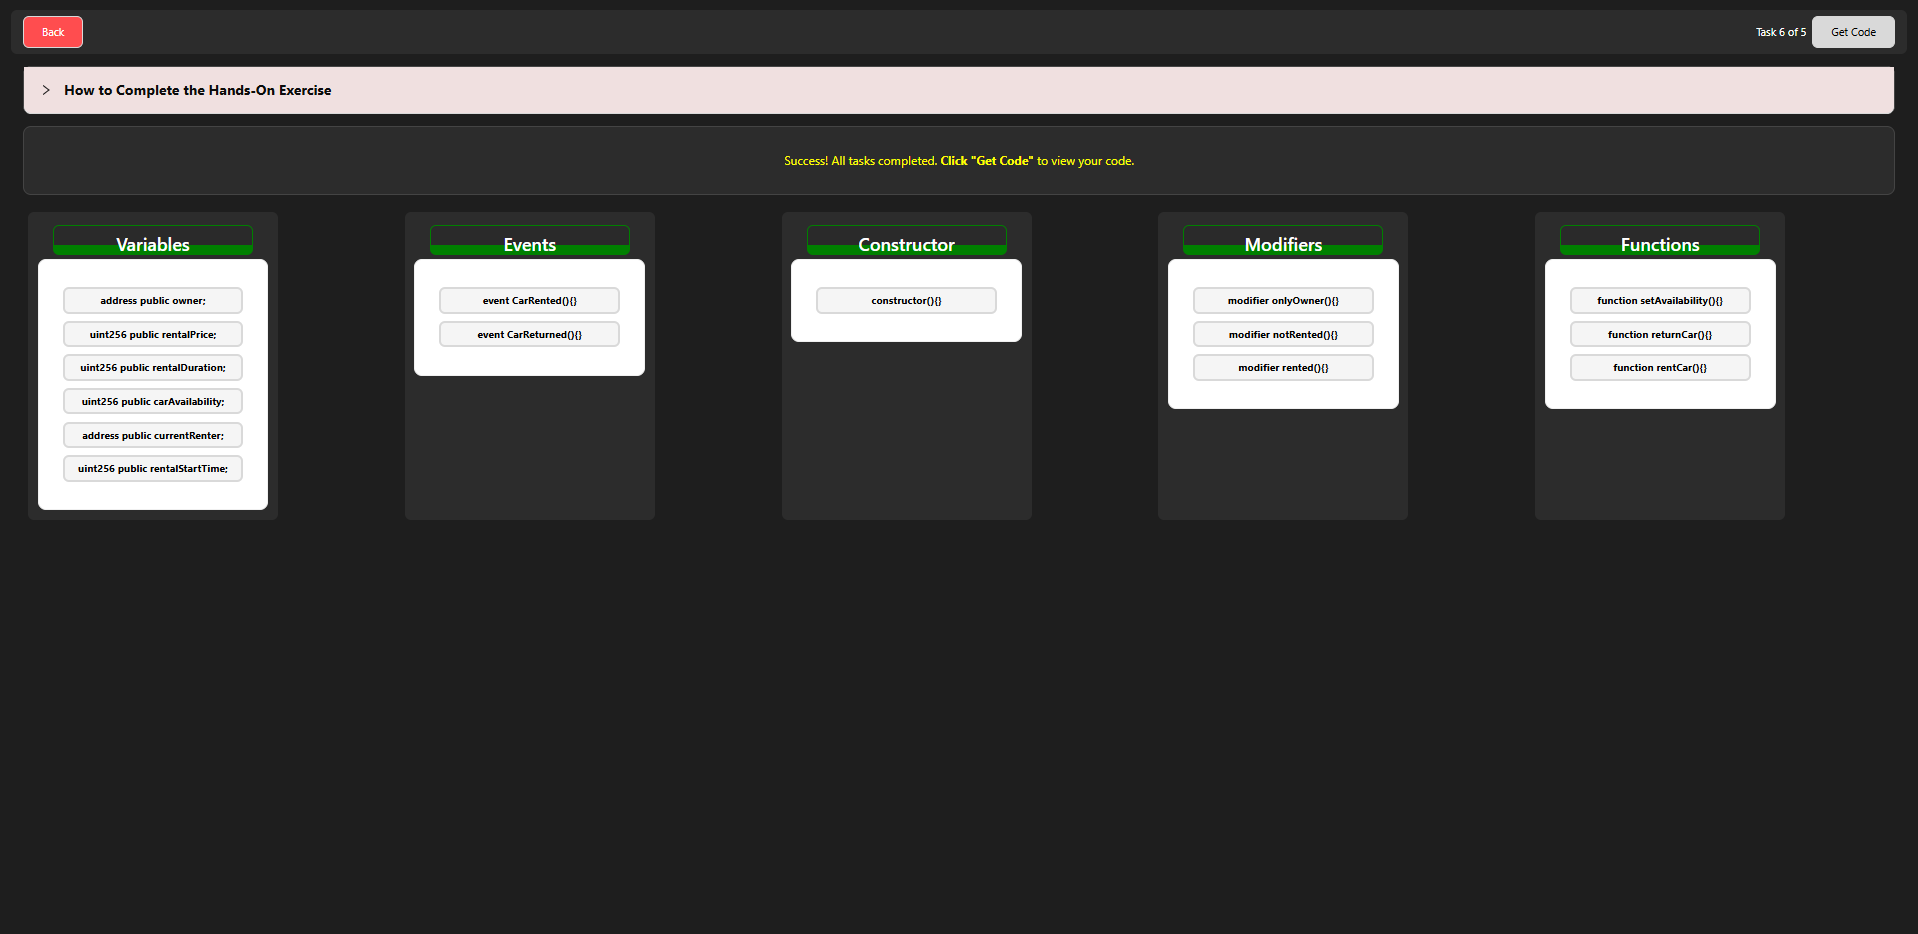Viewport: 1918px width, 934px height.
Task: Pick the address public owner block
Action: pyautogui.click(x=153, y=301)
